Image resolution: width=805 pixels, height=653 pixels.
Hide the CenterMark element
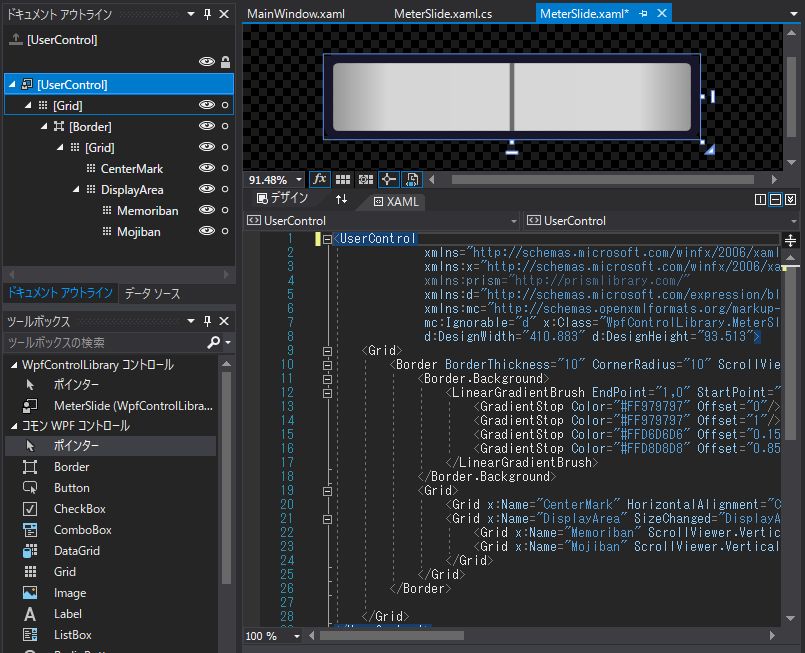pos(206,168)
